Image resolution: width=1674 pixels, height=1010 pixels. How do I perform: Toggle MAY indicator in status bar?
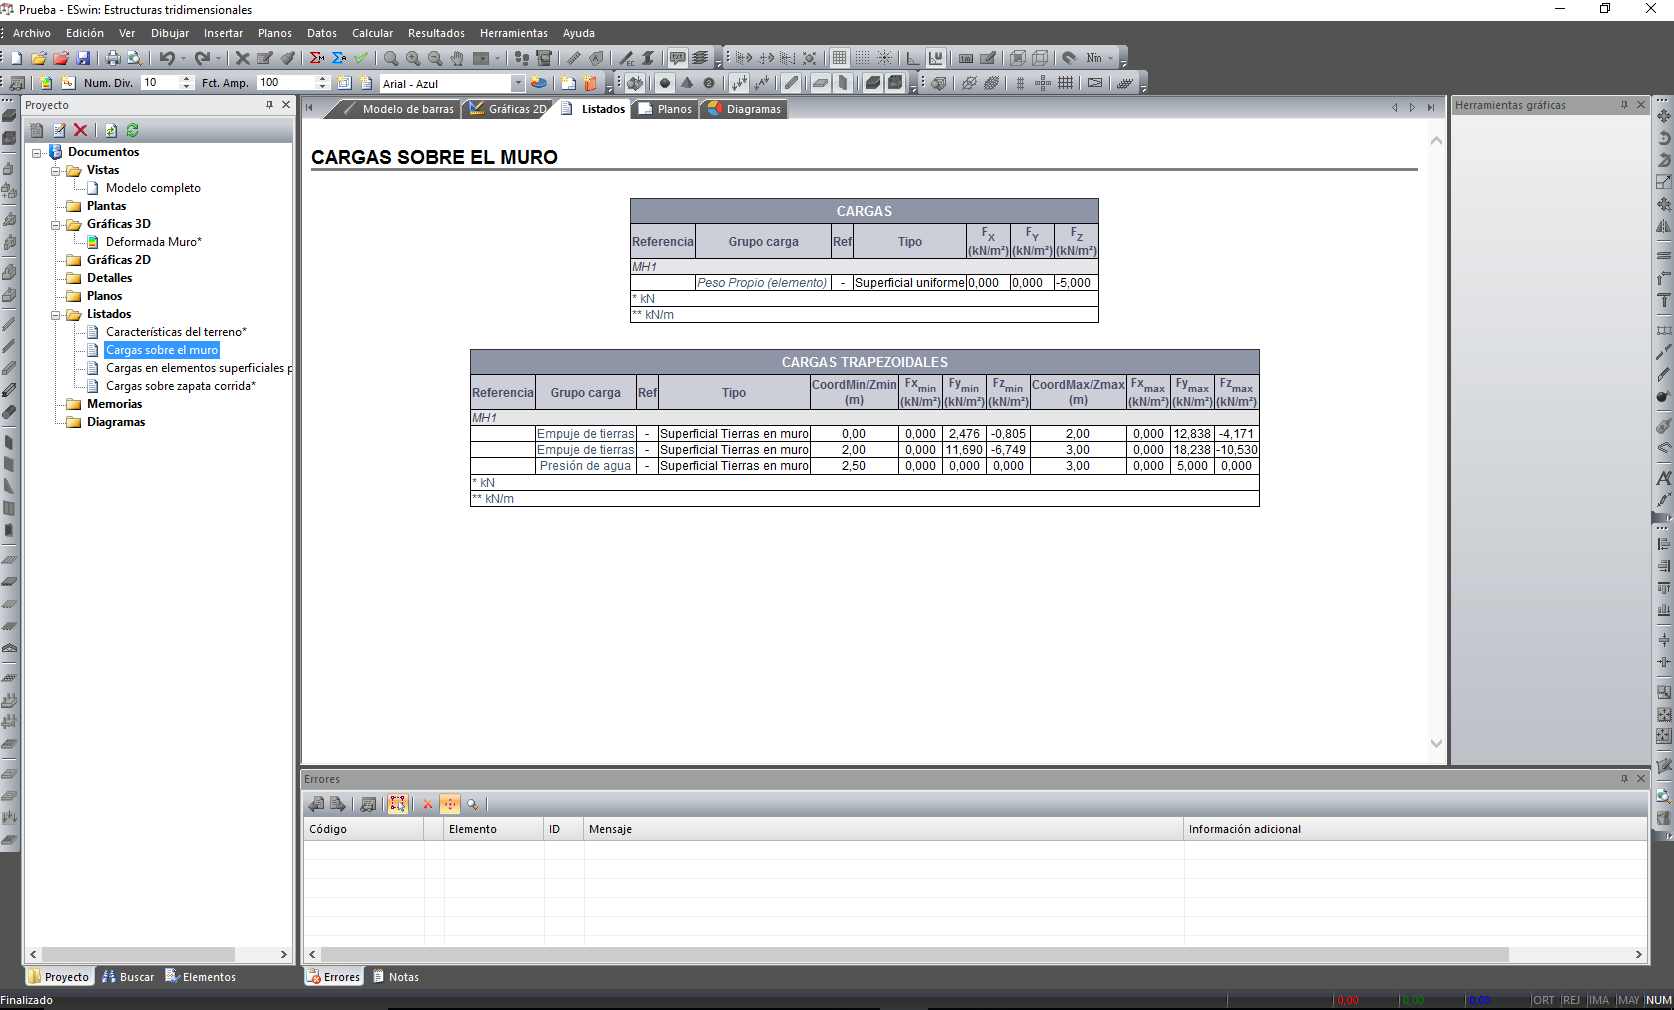(1628, 1000)
